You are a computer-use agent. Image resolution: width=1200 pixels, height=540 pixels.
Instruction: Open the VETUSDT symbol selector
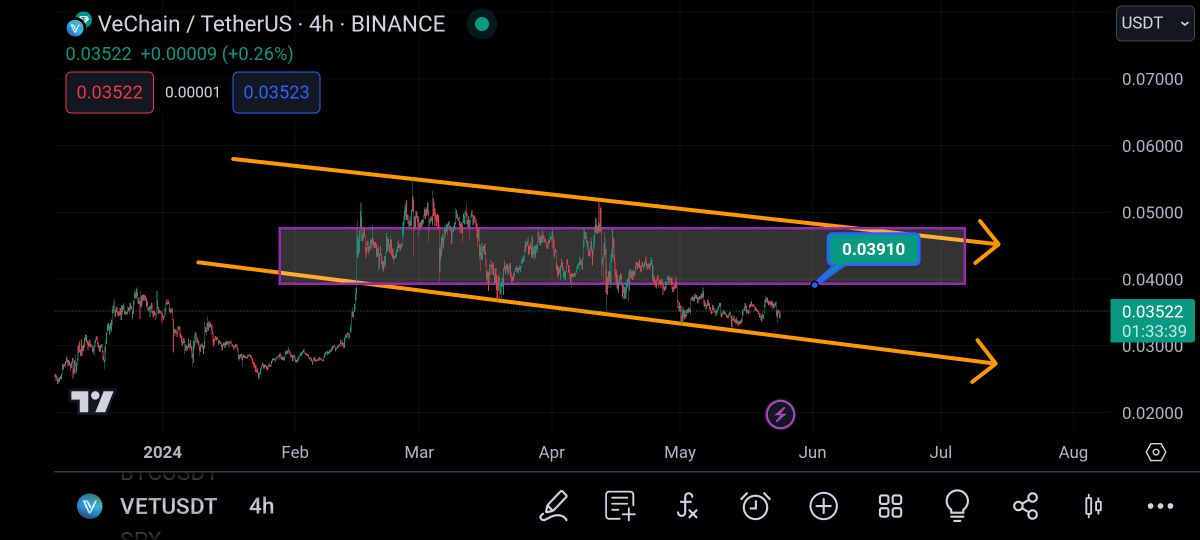pos(168,506)
